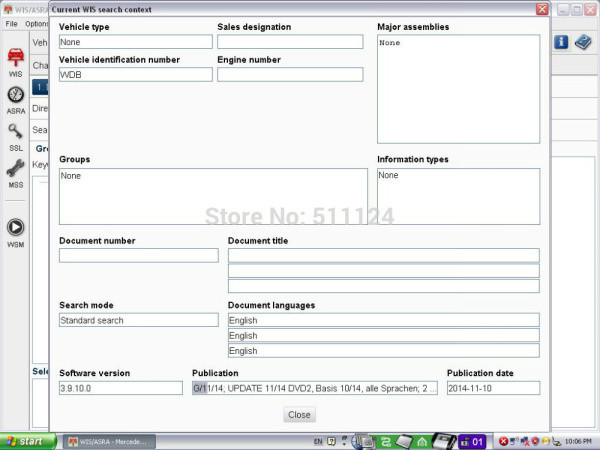Click the blue info icon
The image size is (600, 450).
coord(561,42)
